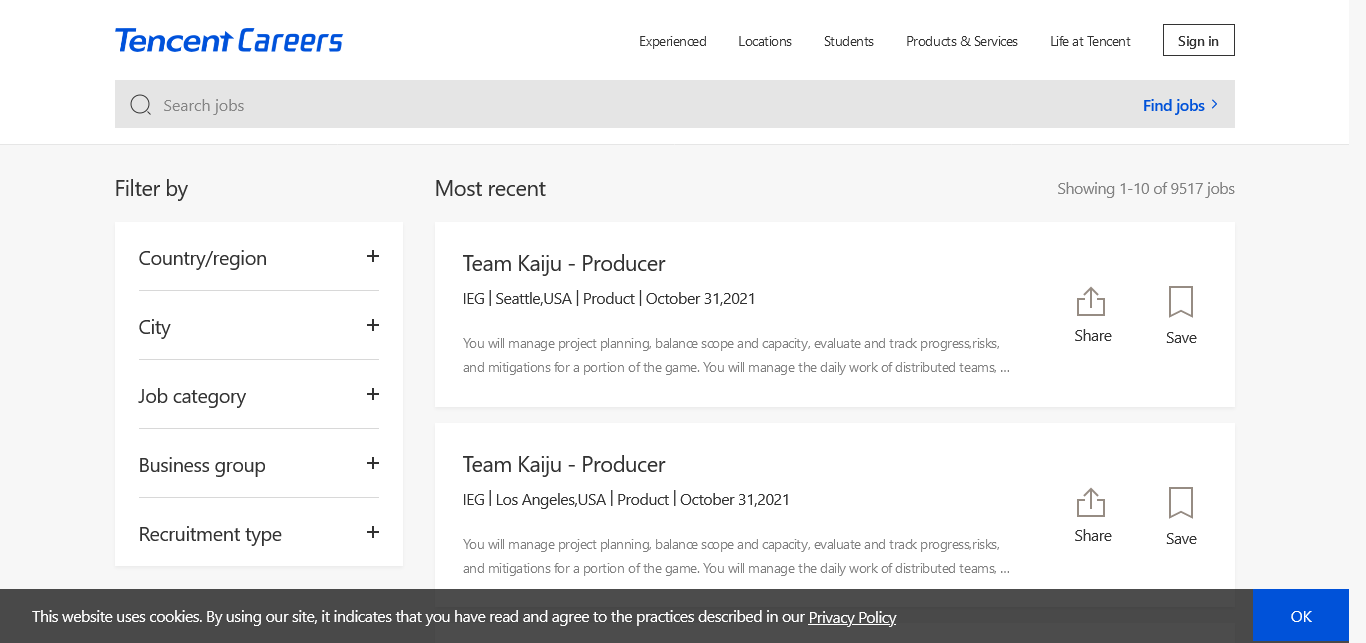Click the Sign in button
Image resolution: width=1366 pixels, height=643 pixels.
tap(1198, 41)
